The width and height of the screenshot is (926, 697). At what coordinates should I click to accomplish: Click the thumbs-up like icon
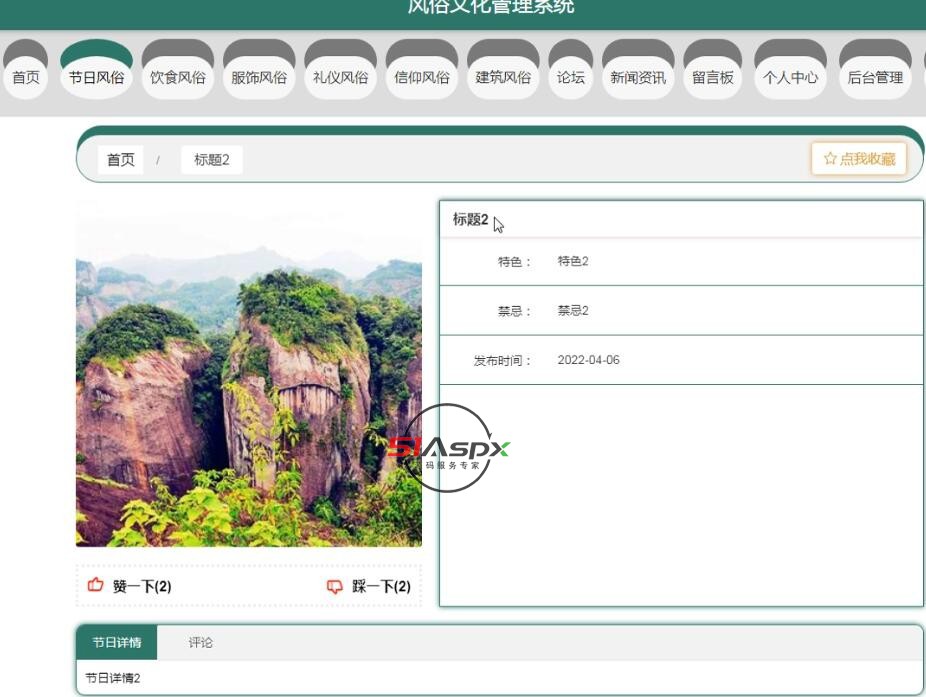pos(96,585)
